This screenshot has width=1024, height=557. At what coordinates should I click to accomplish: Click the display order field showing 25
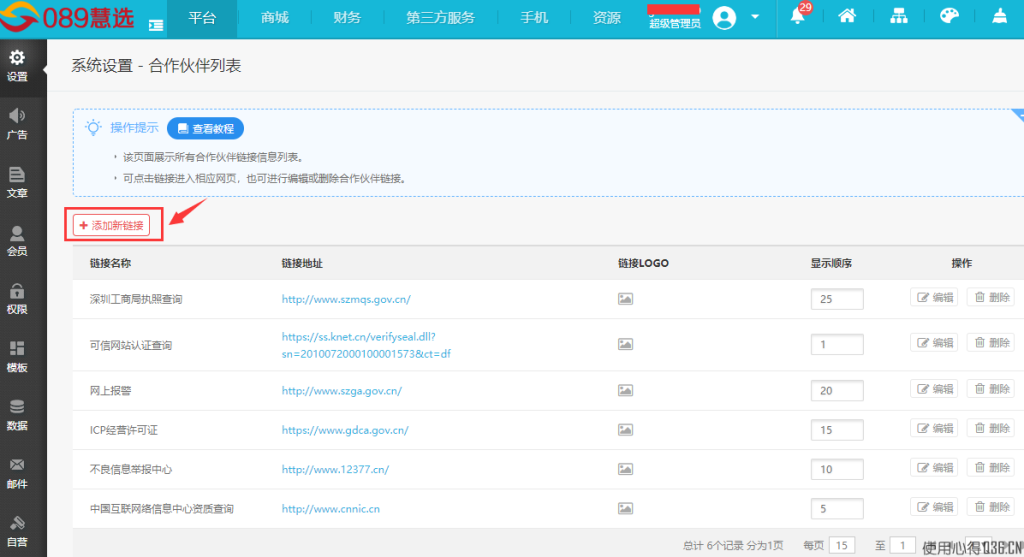coord(837,299)
